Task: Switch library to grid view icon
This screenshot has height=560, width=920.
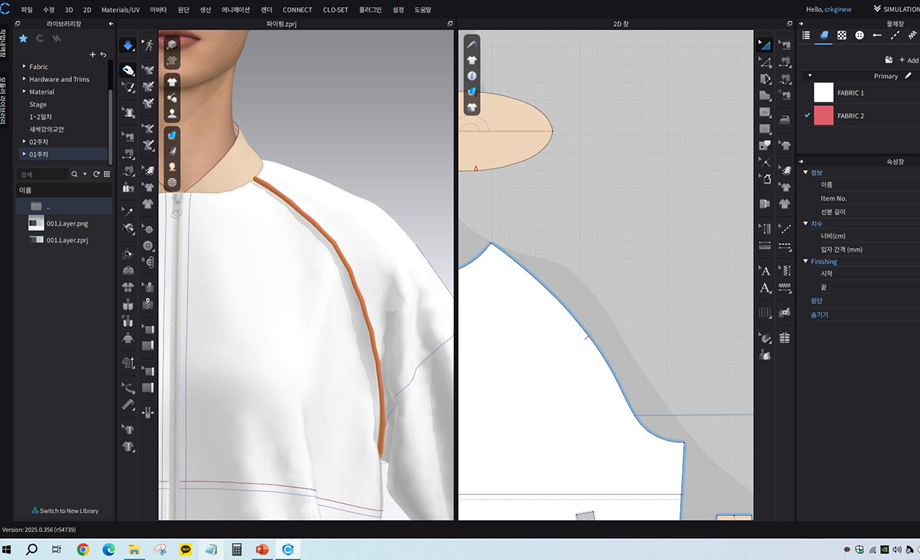Action: click(x=107, y=174)
